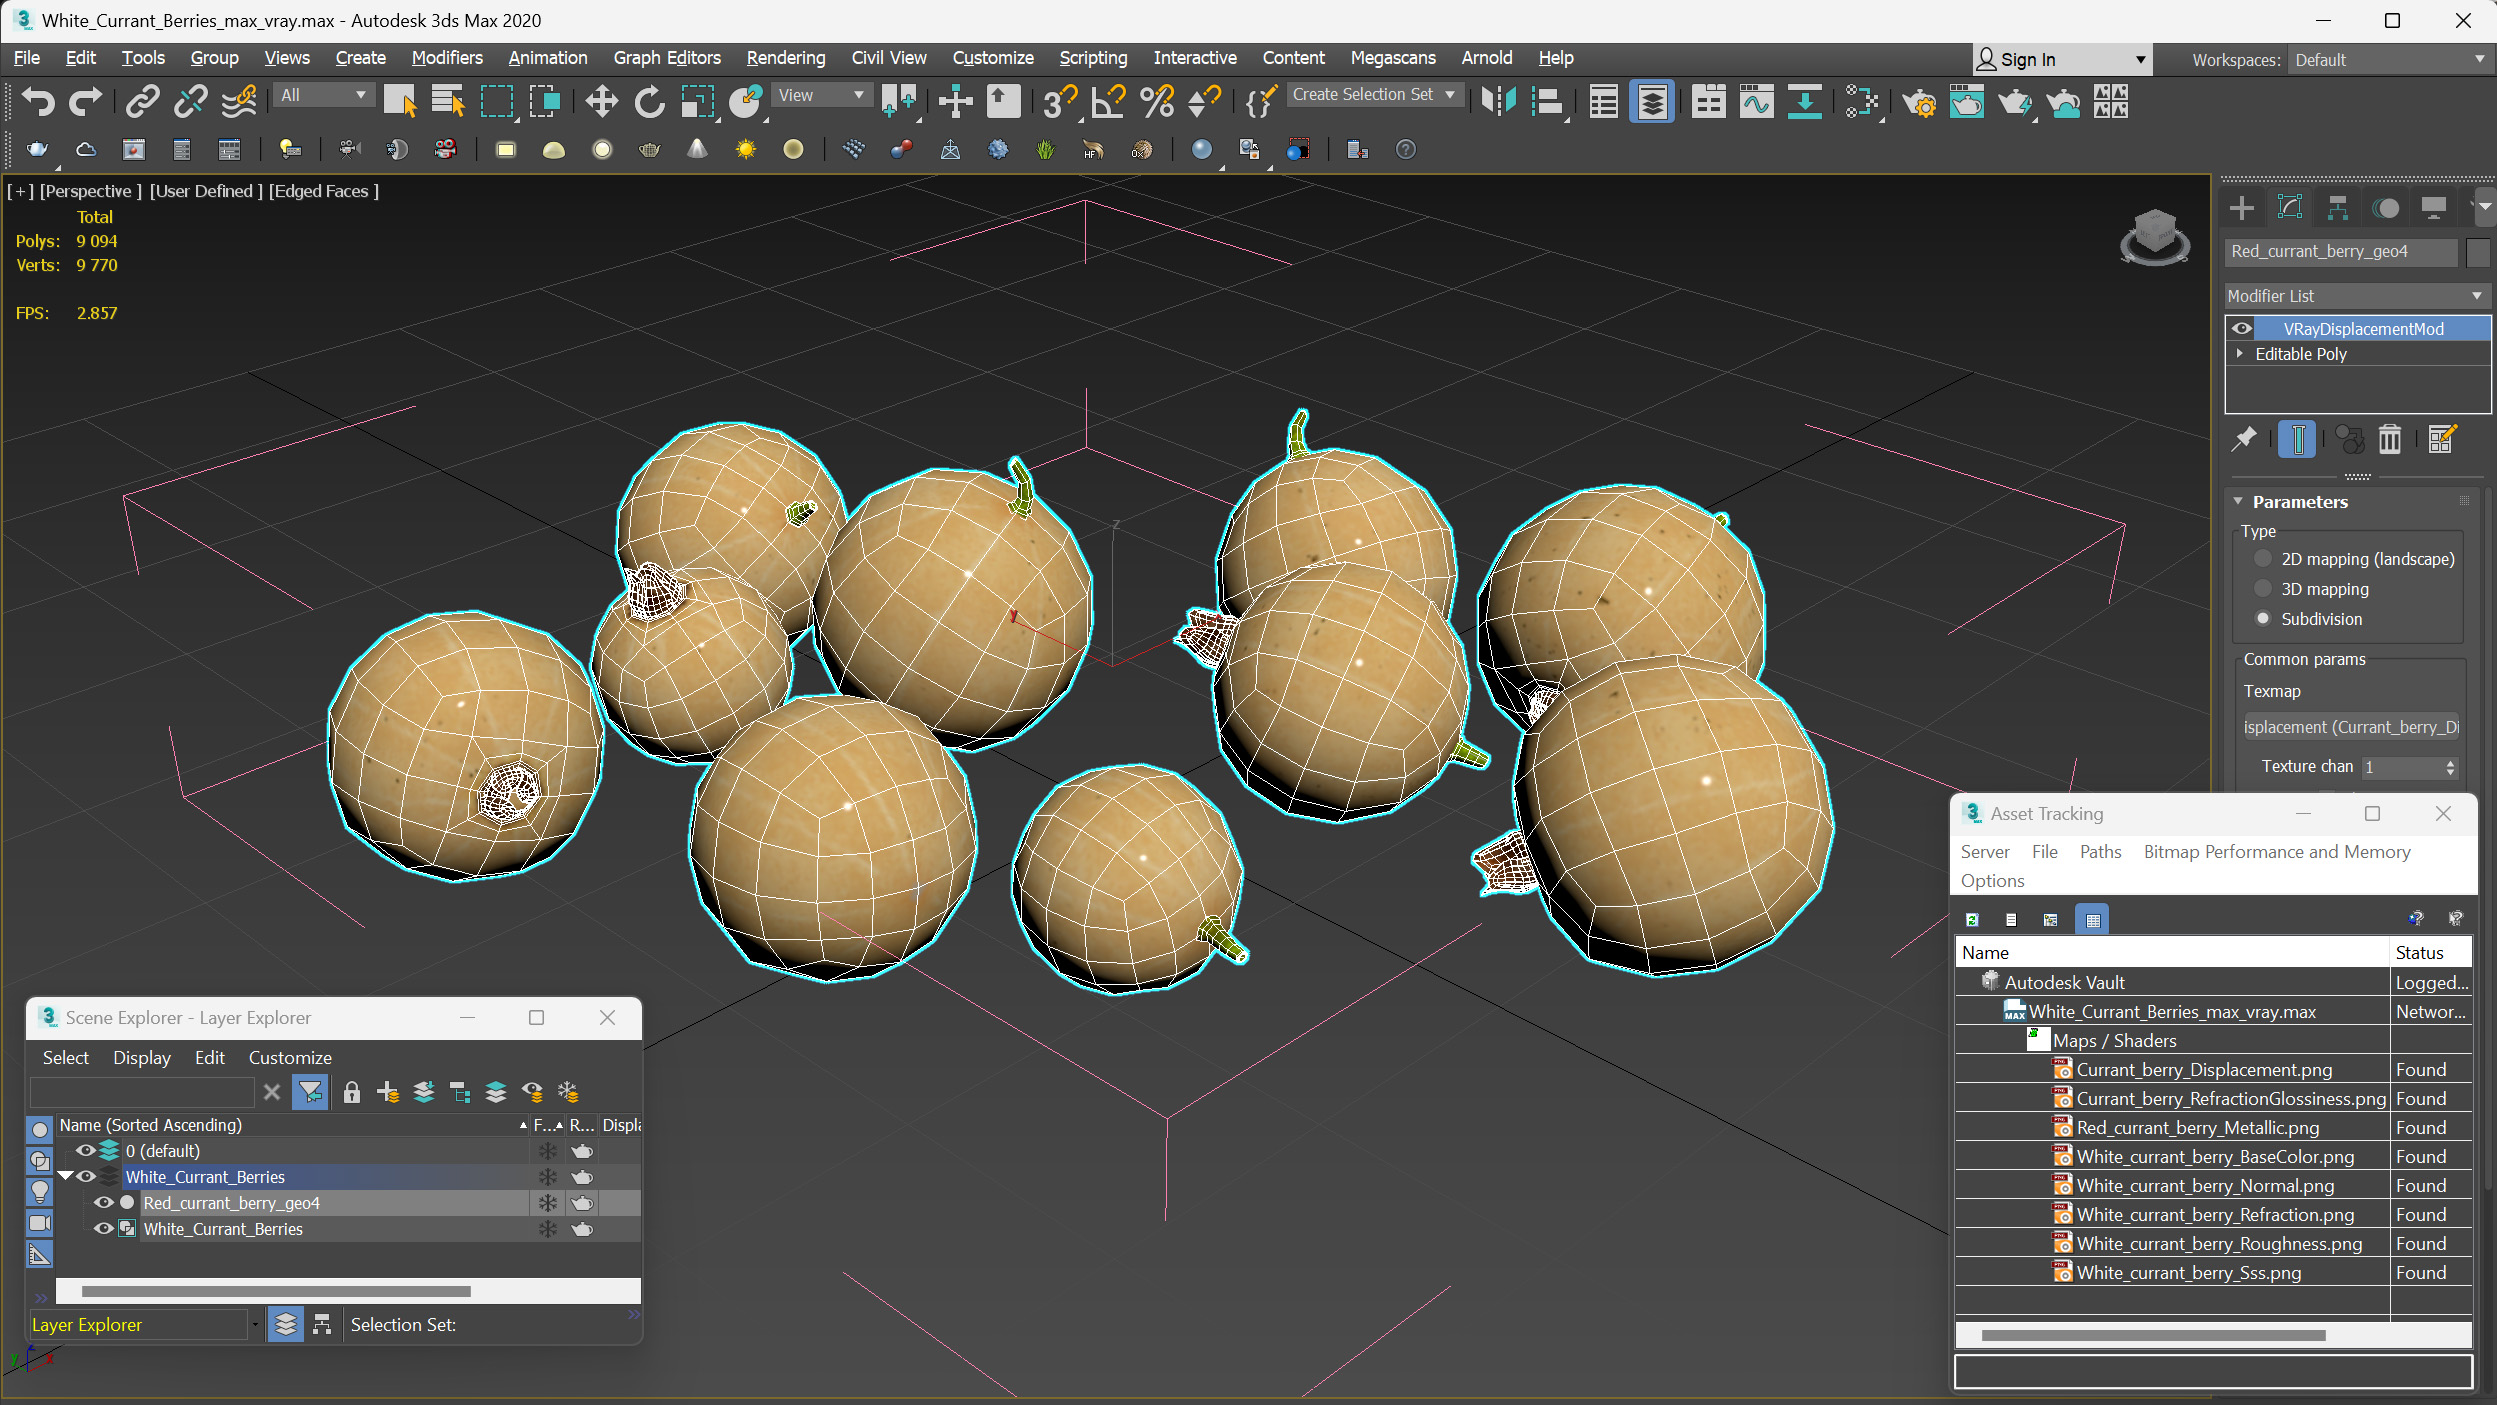Activate the Select and Move tool
Viewport: 2497px width, 1405px height.
tap(601, 101)
